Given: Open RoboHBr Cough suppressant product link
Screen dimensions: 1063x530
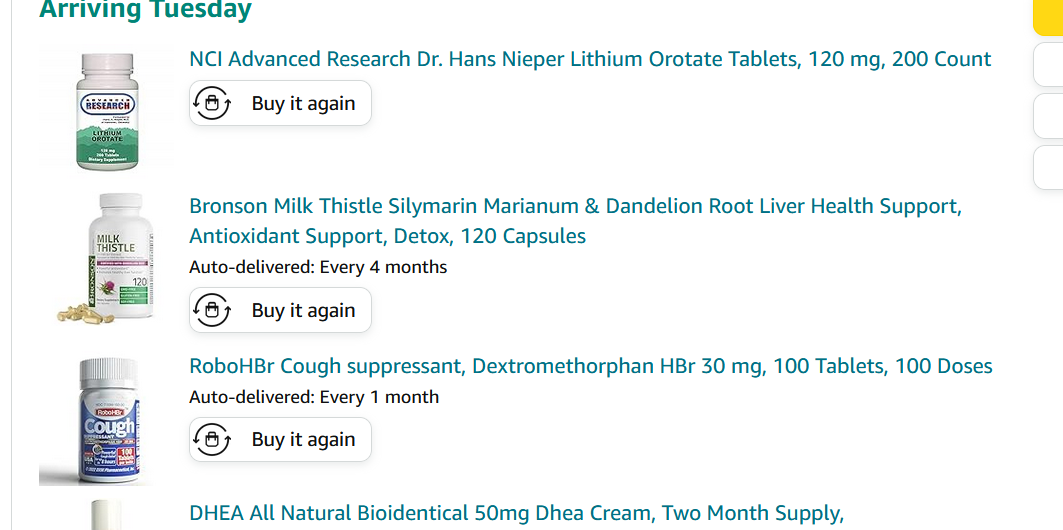Looking at the screenshot, I should 590,366.
